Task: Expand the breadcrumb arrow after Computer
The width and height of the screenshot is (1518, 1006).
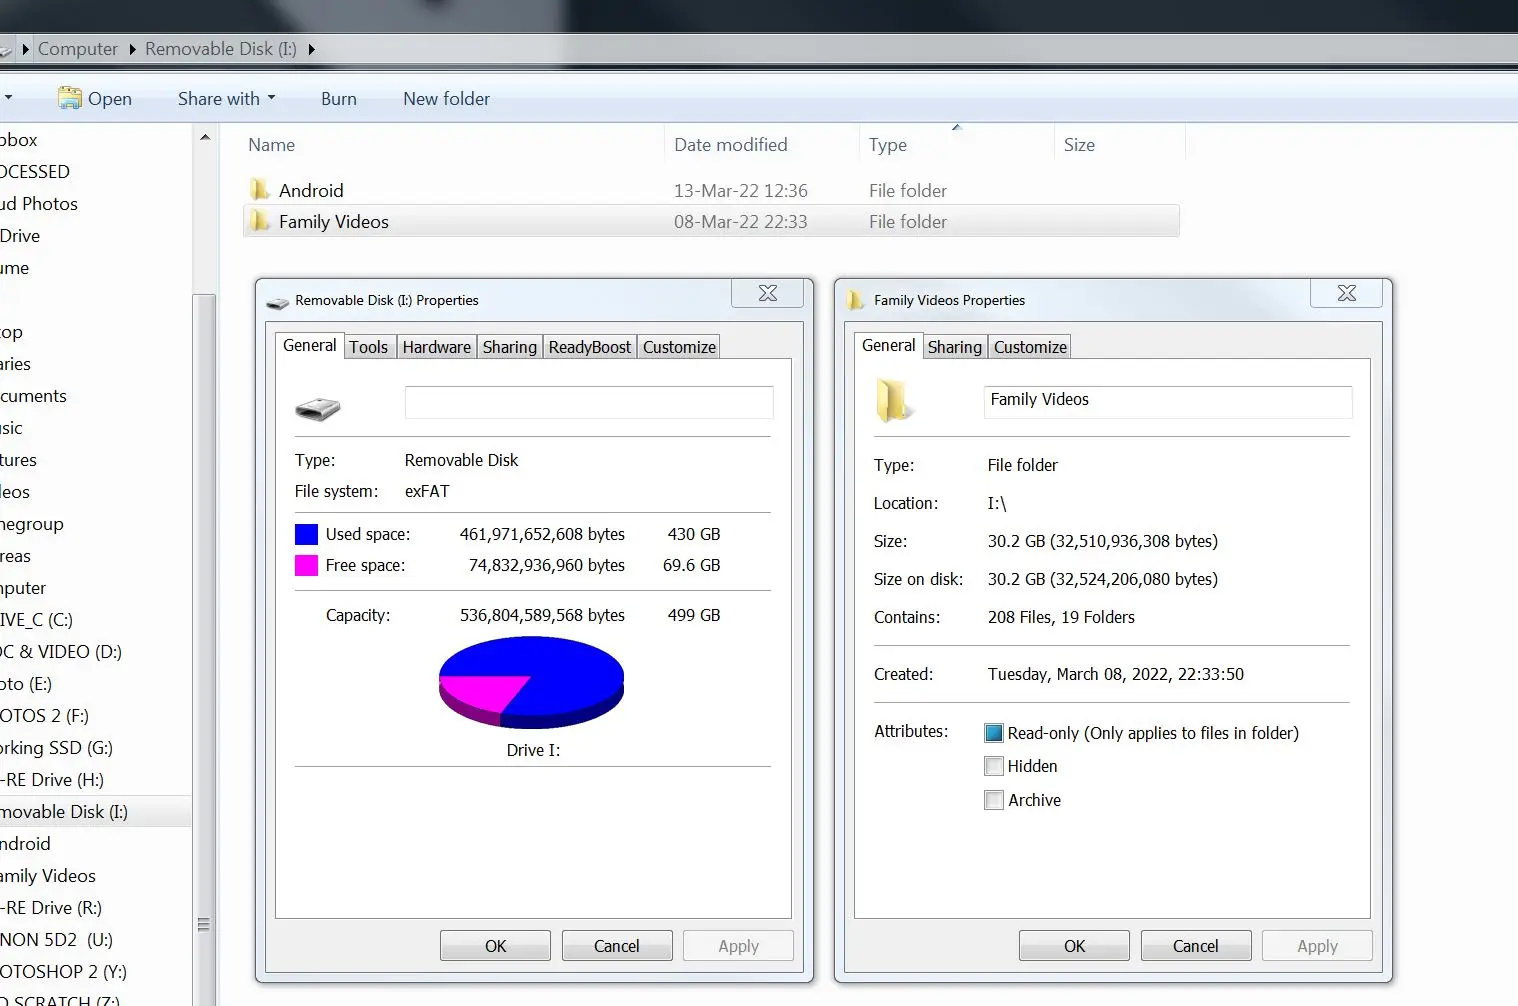Action: coord(132,49)
